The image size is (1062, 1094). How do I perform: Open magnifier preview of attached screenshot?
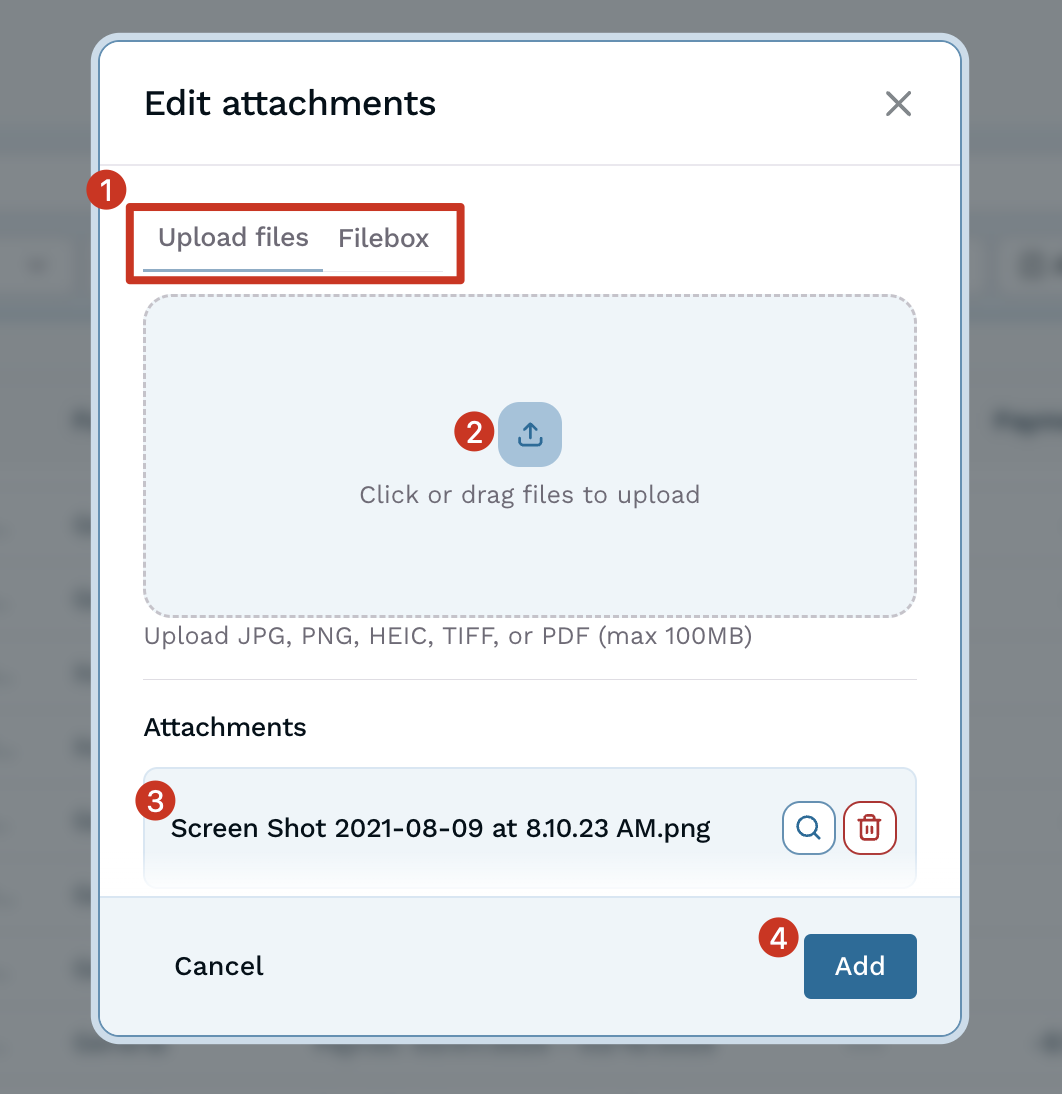(808, 828)
